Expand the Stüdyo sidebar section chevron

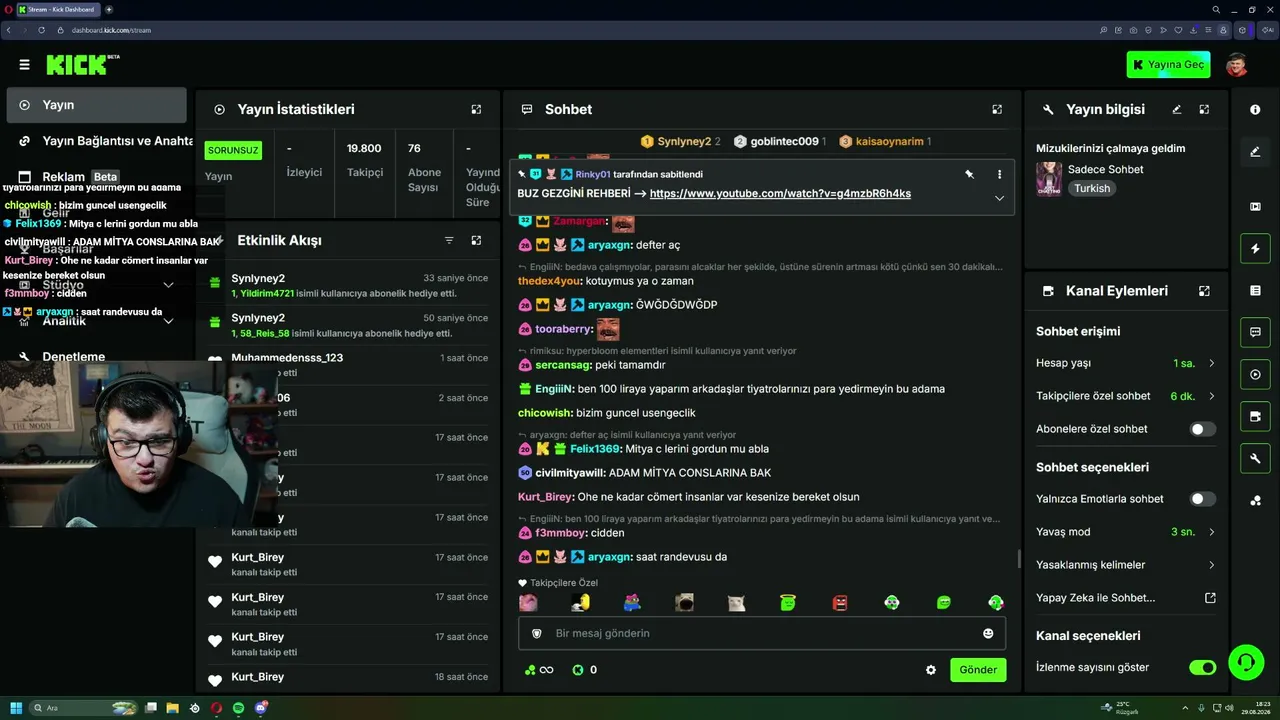coord(168,285)
